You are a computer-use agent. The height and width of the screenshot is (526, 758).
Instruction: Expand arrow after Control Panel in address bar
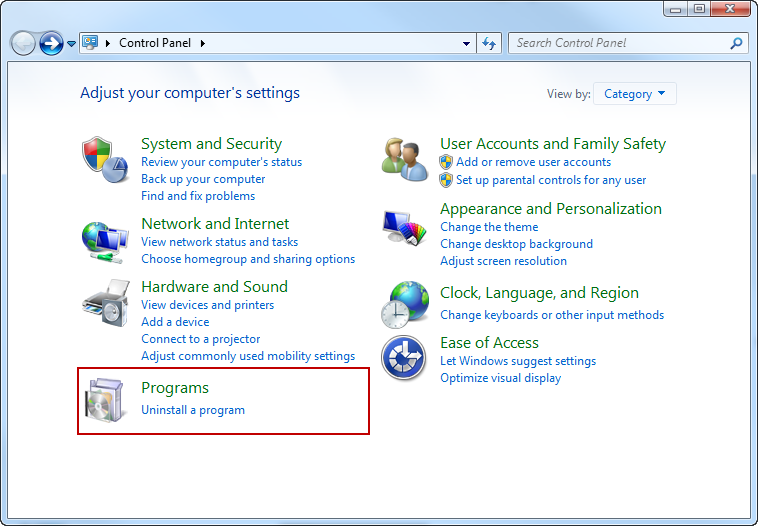click(x=203, y=44)
